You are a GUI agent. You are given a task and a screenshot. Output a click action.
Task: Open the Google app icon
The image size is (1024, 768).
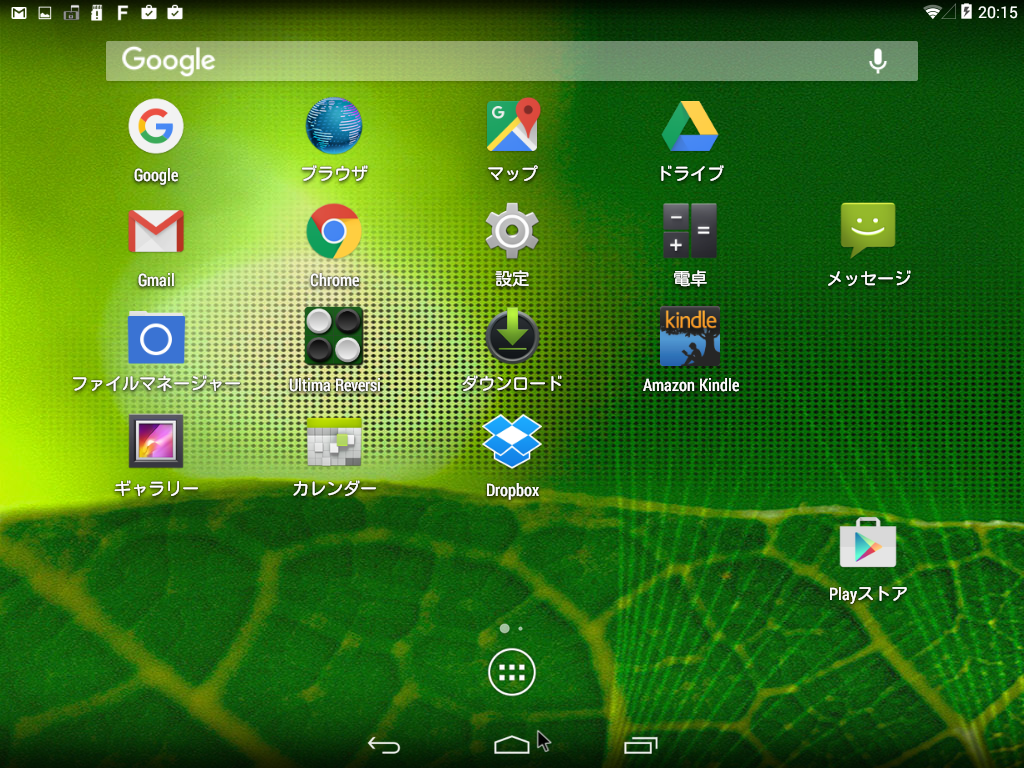point(155,126)
